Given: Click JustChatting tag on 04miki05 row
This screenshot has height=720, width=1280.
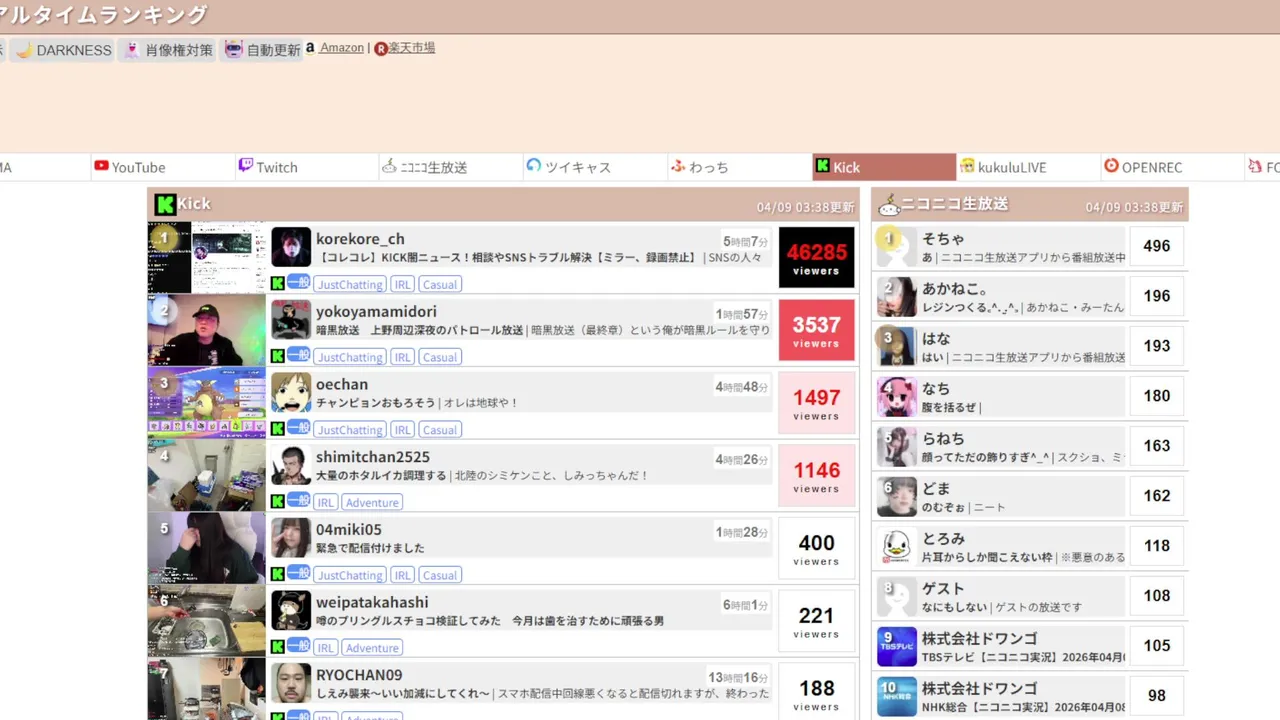Looking at the screenshot, I should (x=350, y=576).
